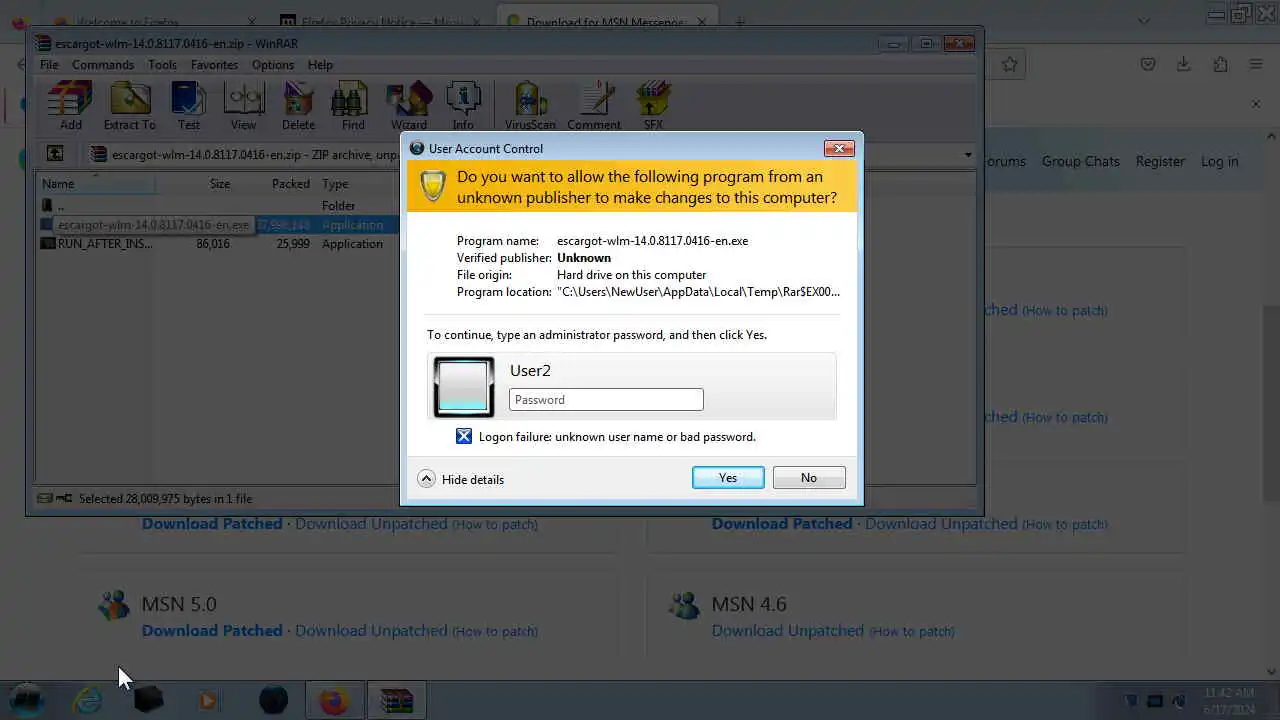The height and width of the screenshot is (720, 1280).
Task: Click the Test archive toolbar icon
Action: point(188,105)
